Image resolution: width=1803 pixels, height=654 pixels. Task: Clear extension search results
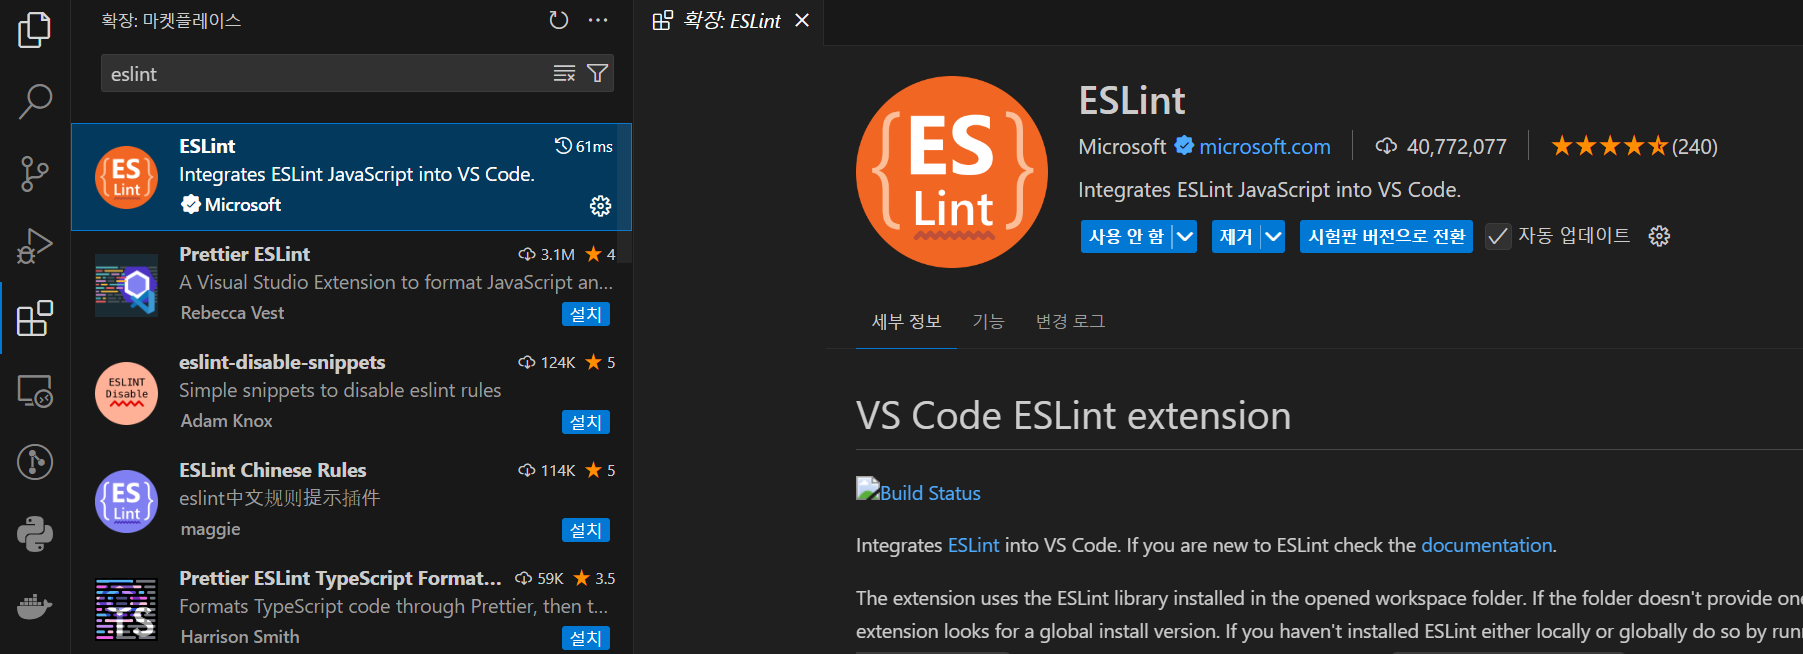pyautogui.click(x=565, y=73)
